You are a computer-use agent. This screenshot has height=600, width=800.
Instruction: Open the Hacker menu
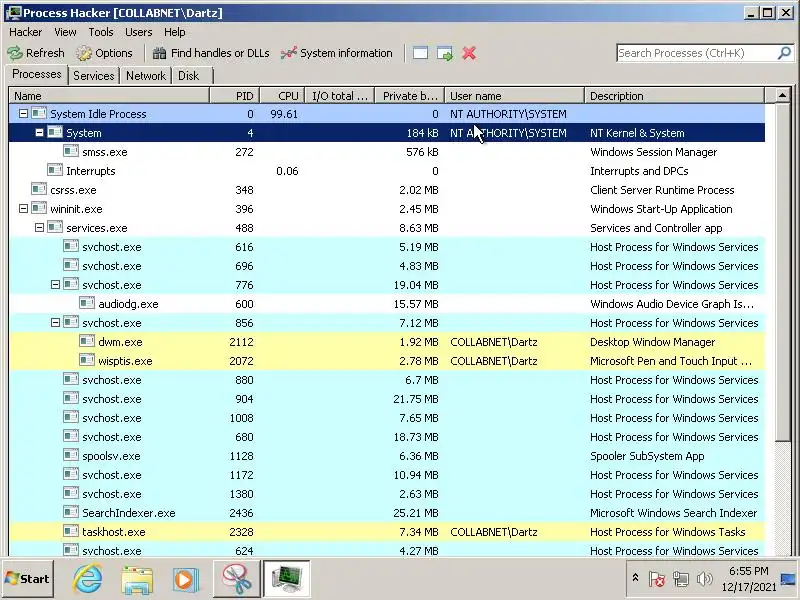pyautogui.click(x=26, y=32)
